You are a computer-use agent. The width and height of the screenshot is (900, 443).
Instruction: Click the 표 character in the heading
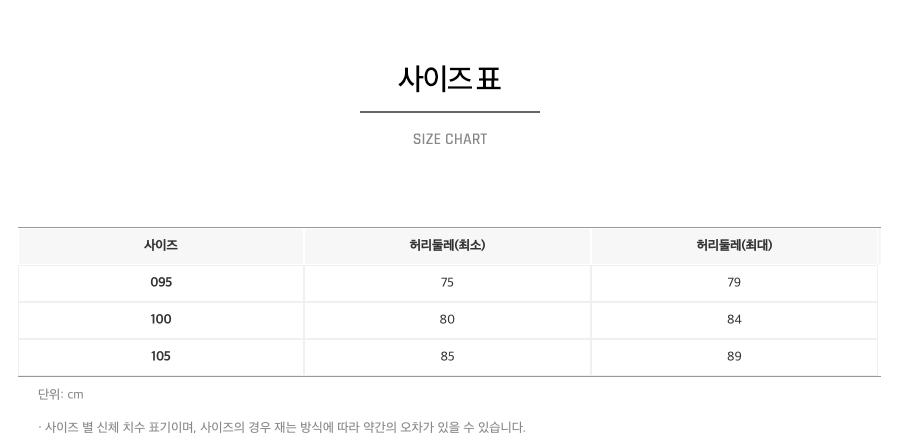point(488,78)
